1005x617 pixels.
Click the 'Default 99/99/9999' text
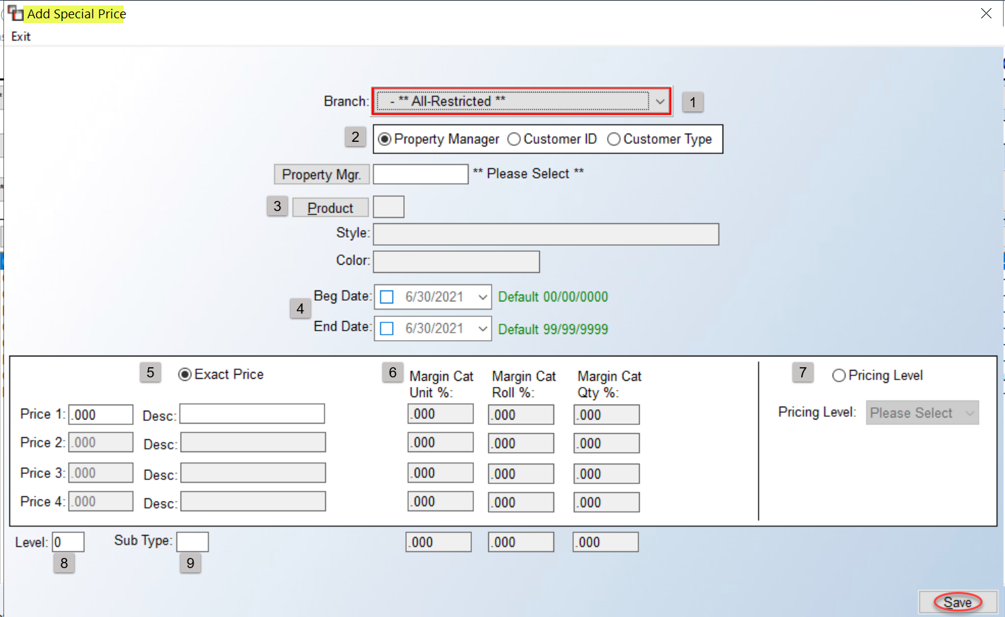coord(553,329)
